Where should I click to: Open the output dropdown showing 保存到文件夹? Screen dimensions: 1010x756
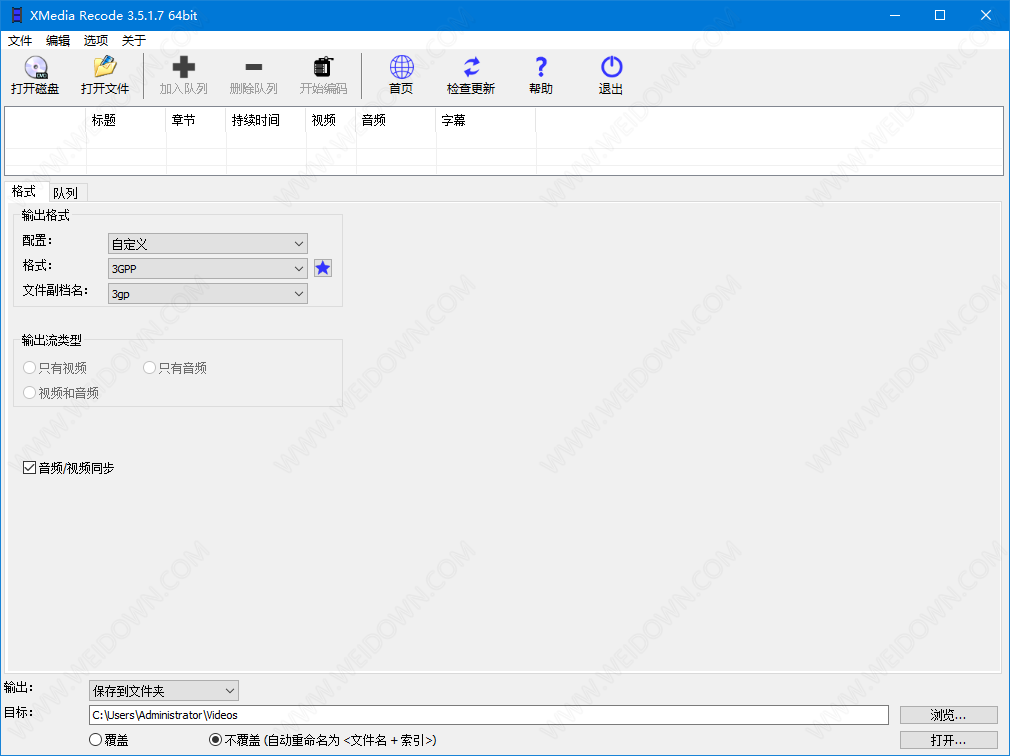pos(163,690)
